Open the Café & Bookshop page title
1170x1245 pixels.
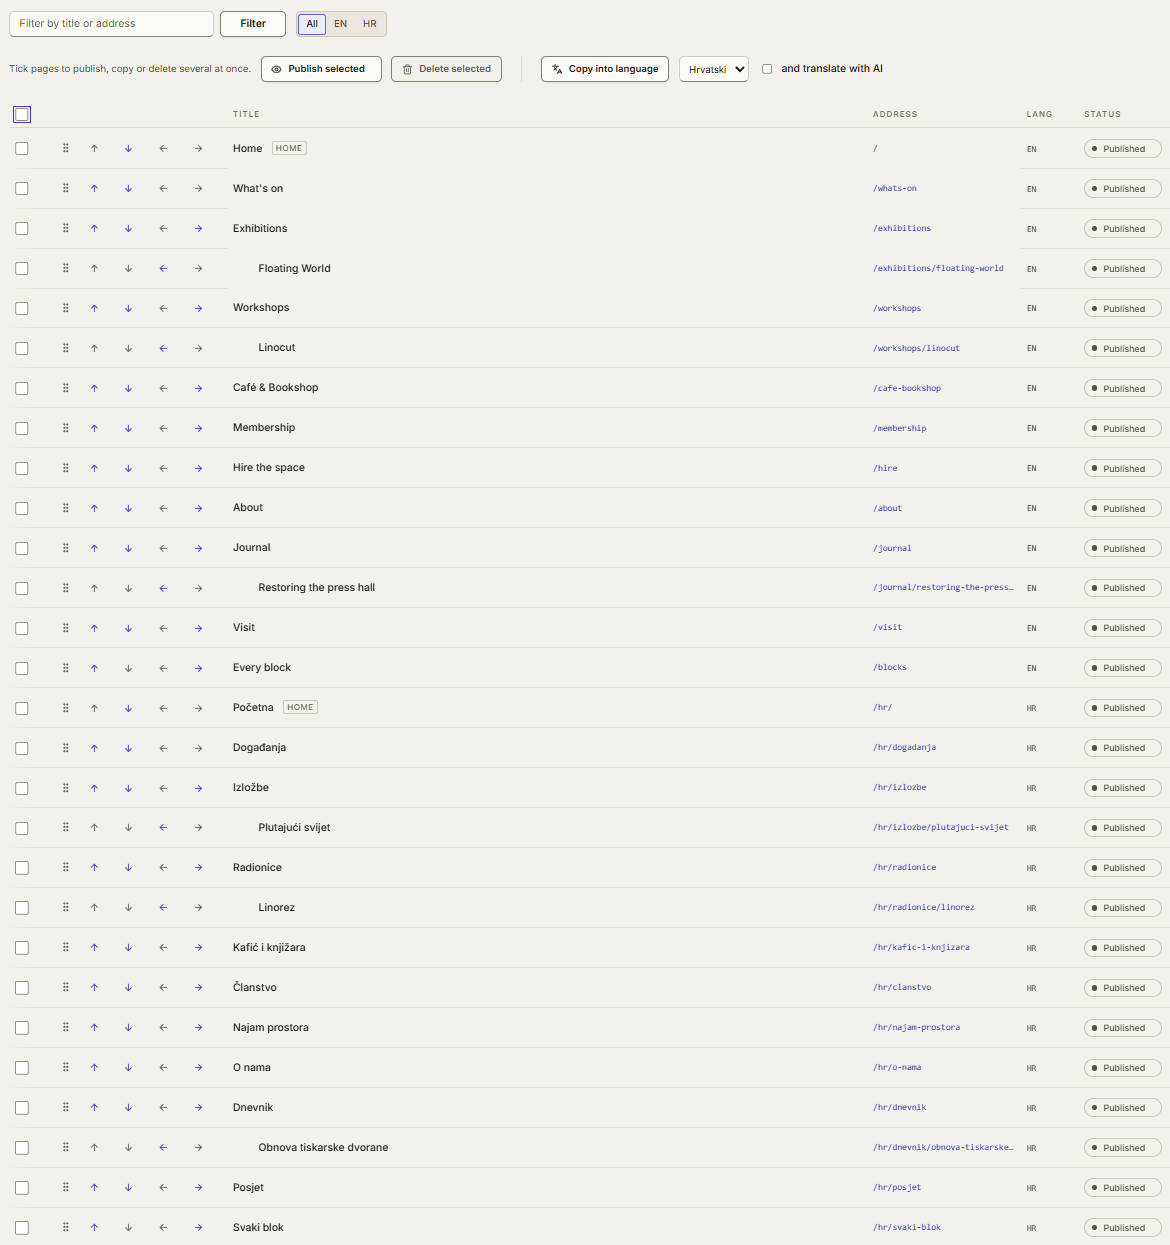coord(276,388)
